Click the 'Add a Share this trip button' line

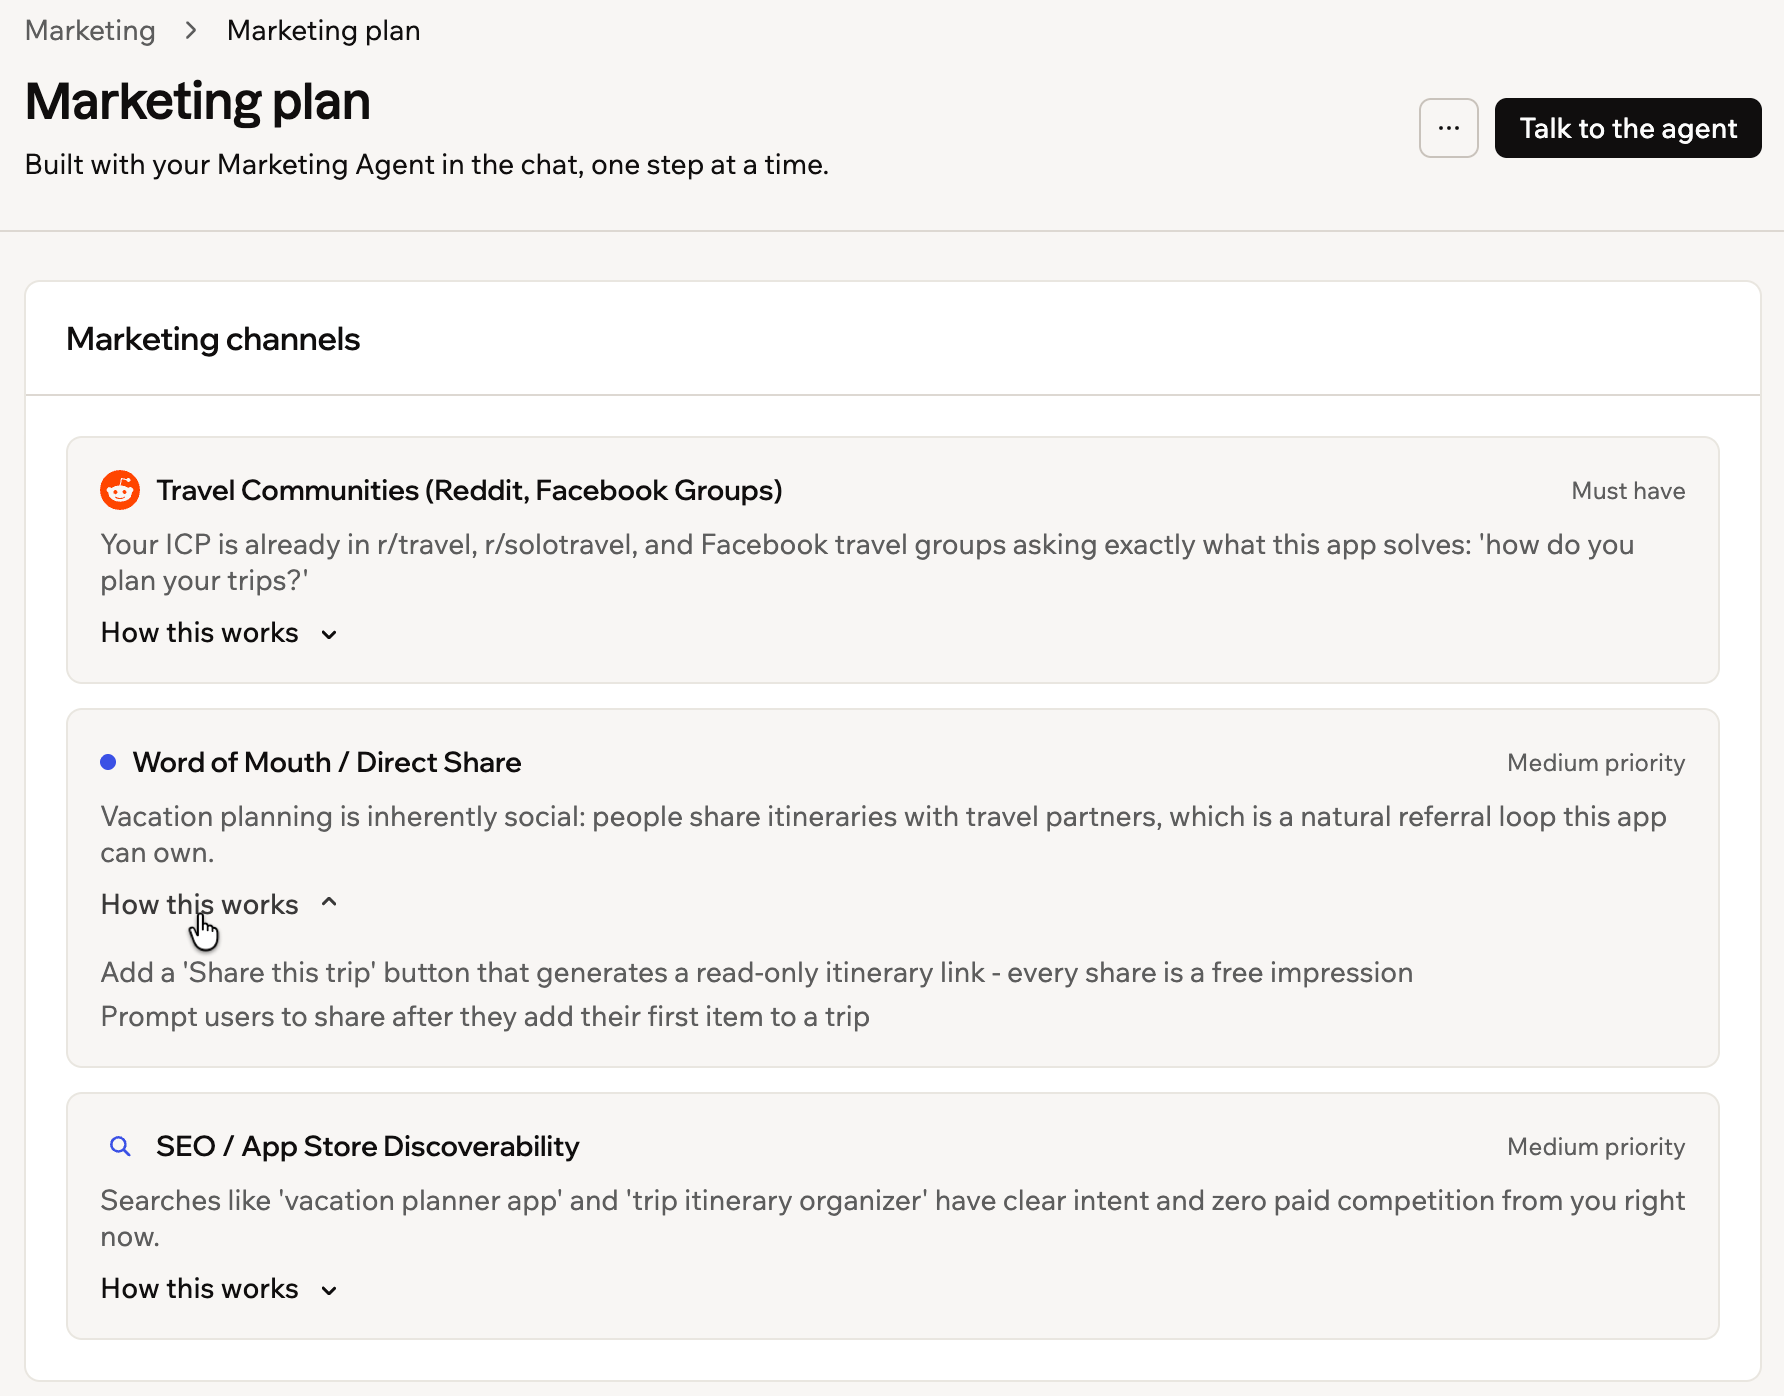pos(757,973)
